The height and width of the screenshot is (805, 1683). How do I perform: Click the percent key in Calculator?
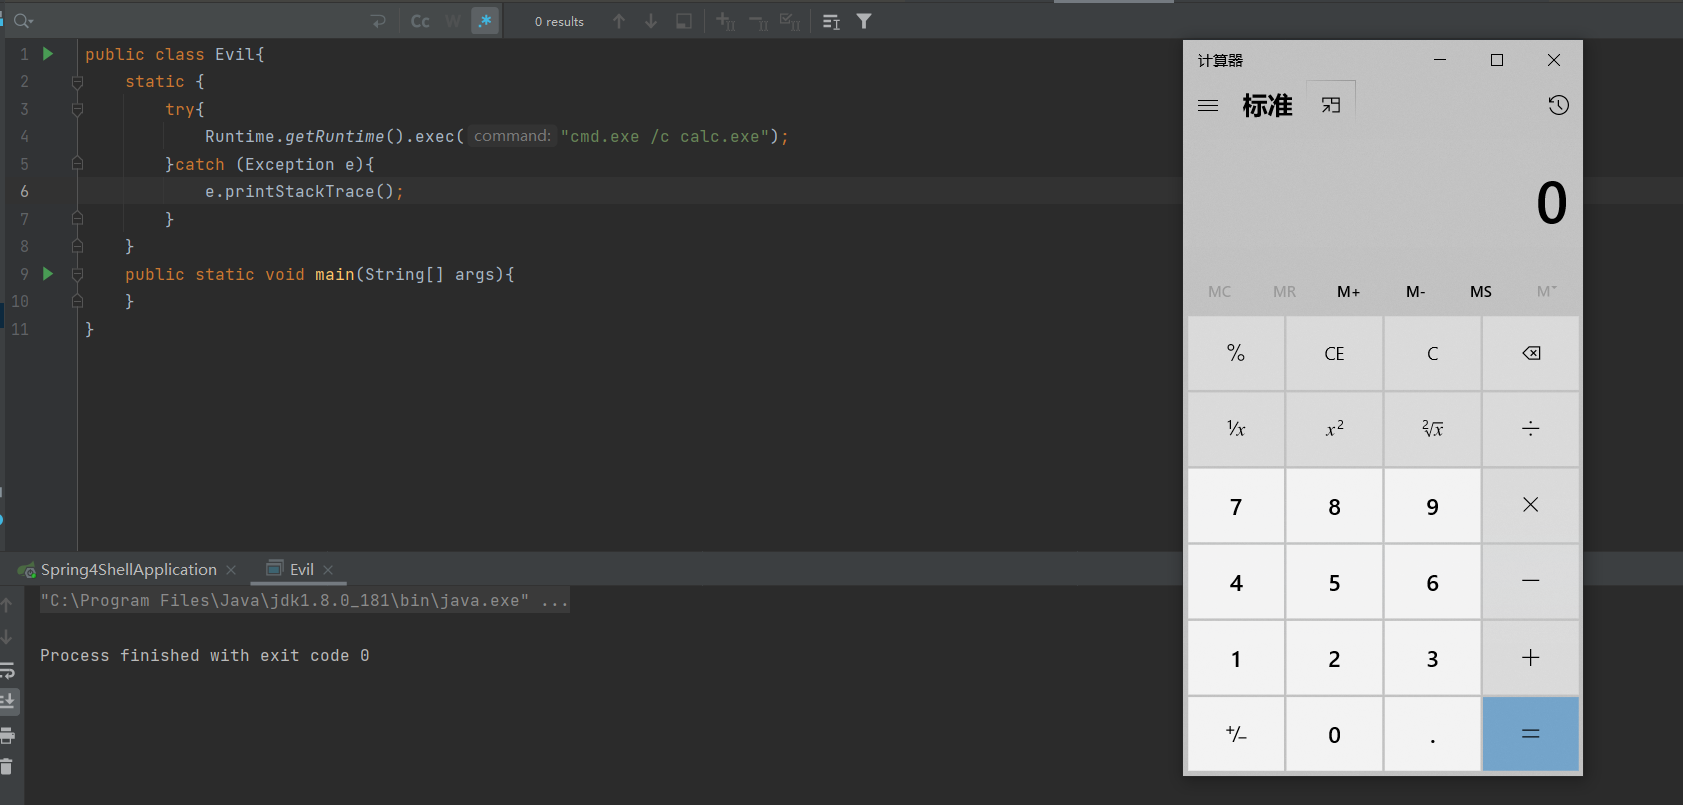click(x=1236, y=353)
